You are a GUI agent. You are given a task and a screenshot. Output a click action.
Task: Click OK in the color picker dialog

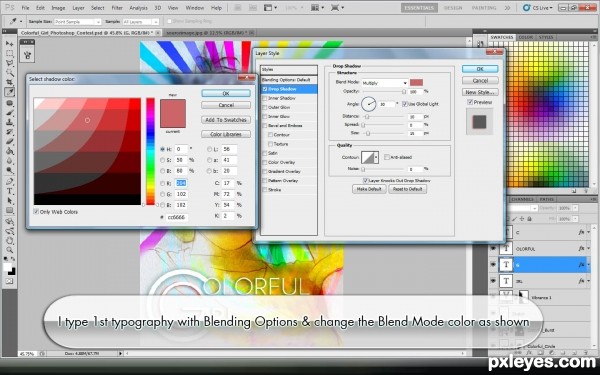coord(226,93)
